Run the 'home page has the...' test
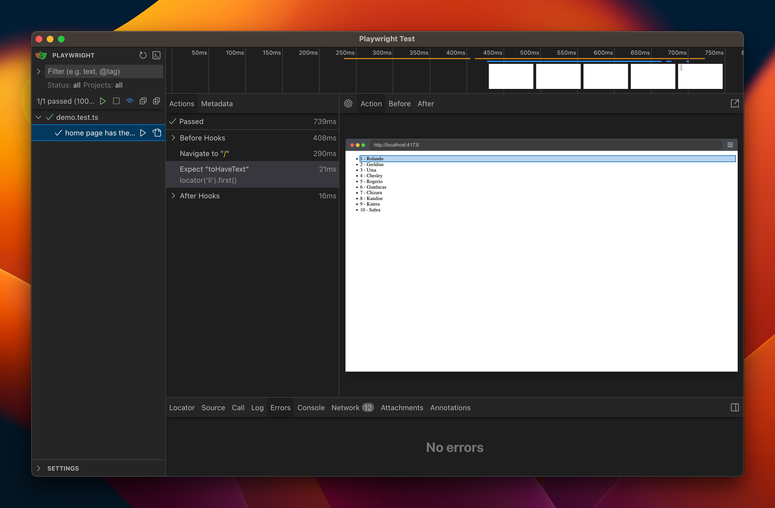Image resolution: width=775 pixels, height=508 pixels. coord(143,133)
